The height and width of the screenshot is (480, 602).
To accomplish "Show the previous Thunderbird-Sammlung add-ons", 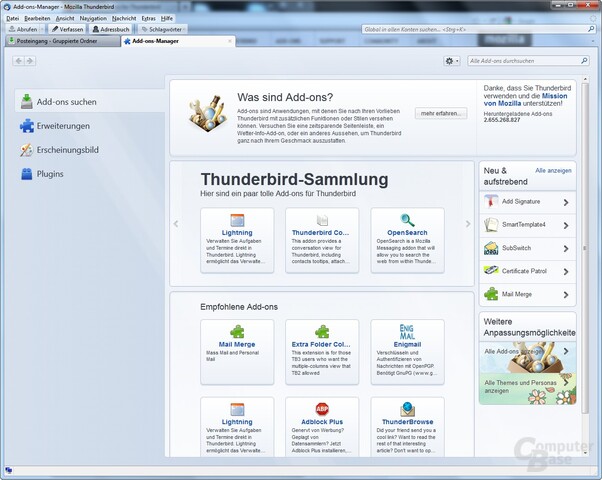I will [x=176, y=223].
